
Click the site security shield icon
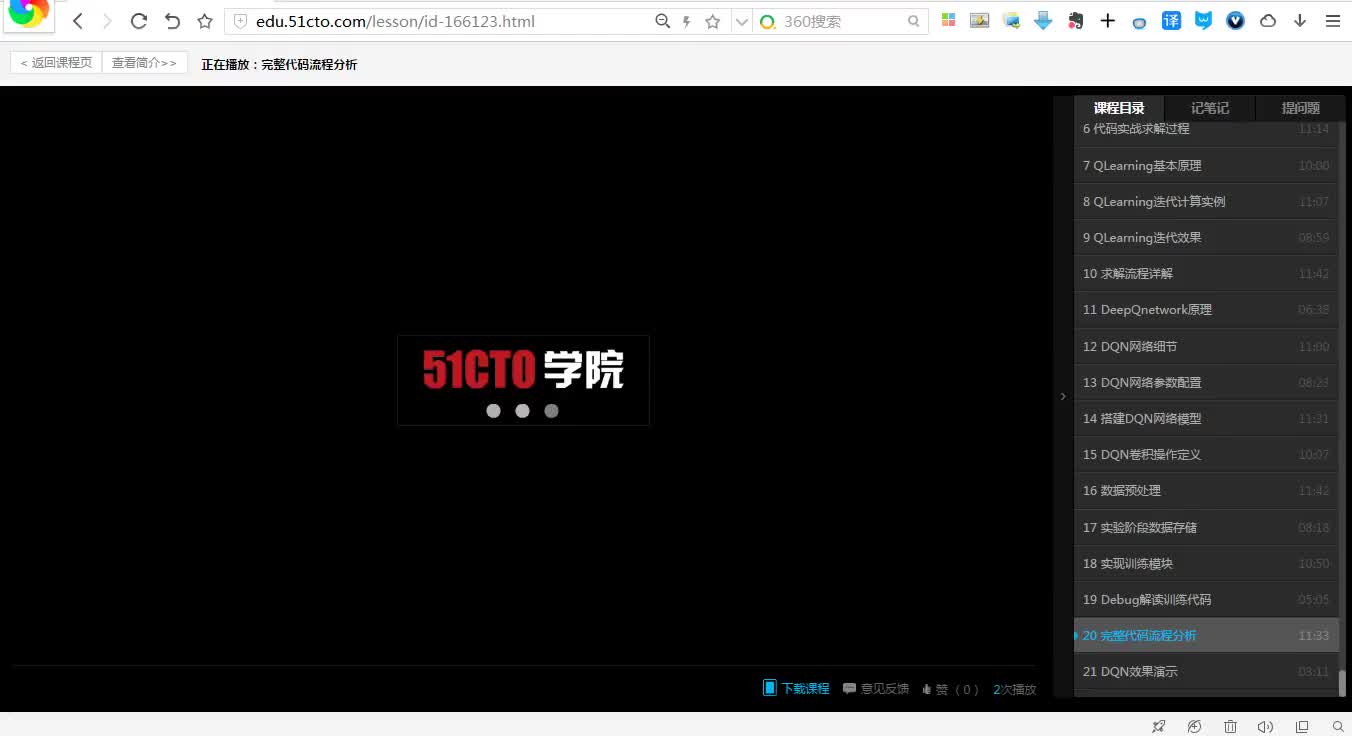(240, 21)
